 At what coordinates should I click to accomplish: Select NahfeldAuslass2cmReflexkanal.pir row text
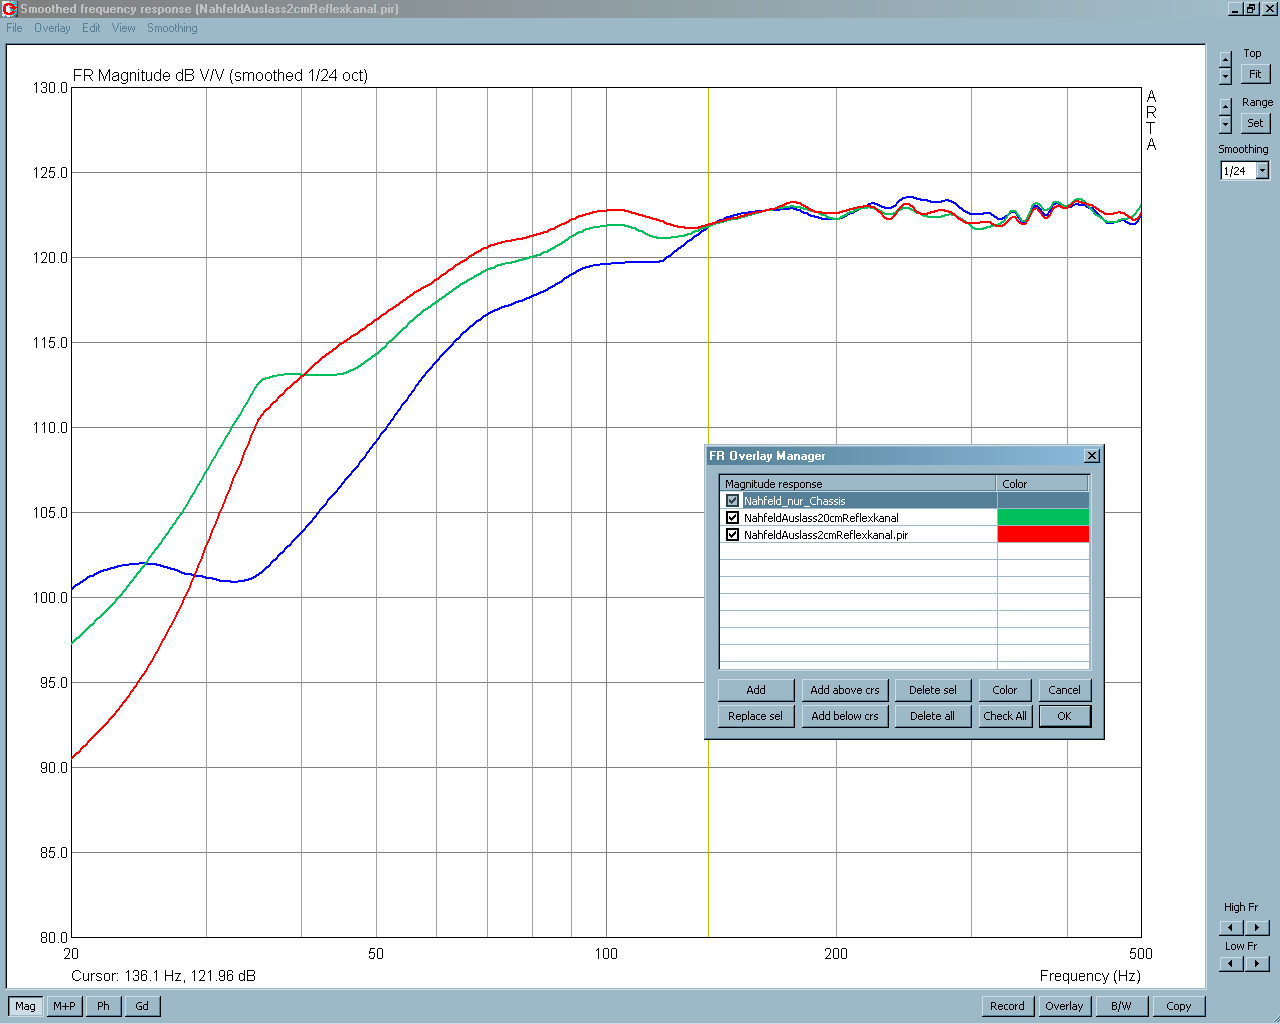(x=826, y=535)
